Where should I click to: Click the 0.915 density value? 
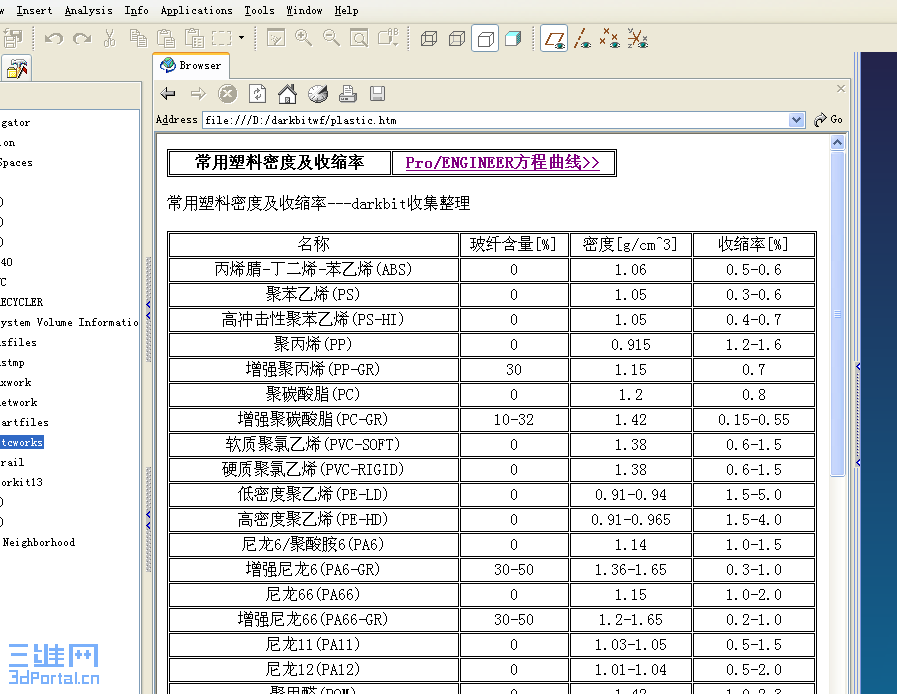[x=630, y=345]
